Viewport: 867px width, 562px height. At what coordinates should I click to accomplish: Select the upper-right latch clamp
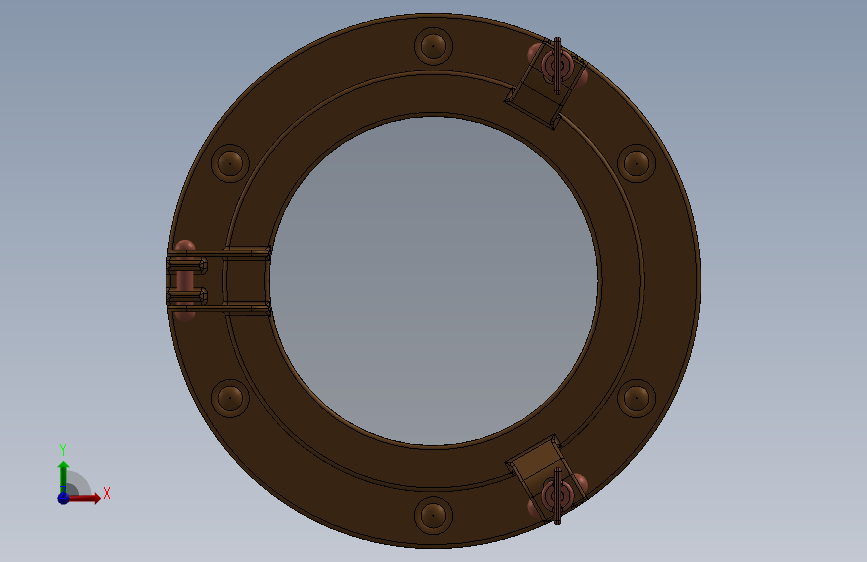547,83
